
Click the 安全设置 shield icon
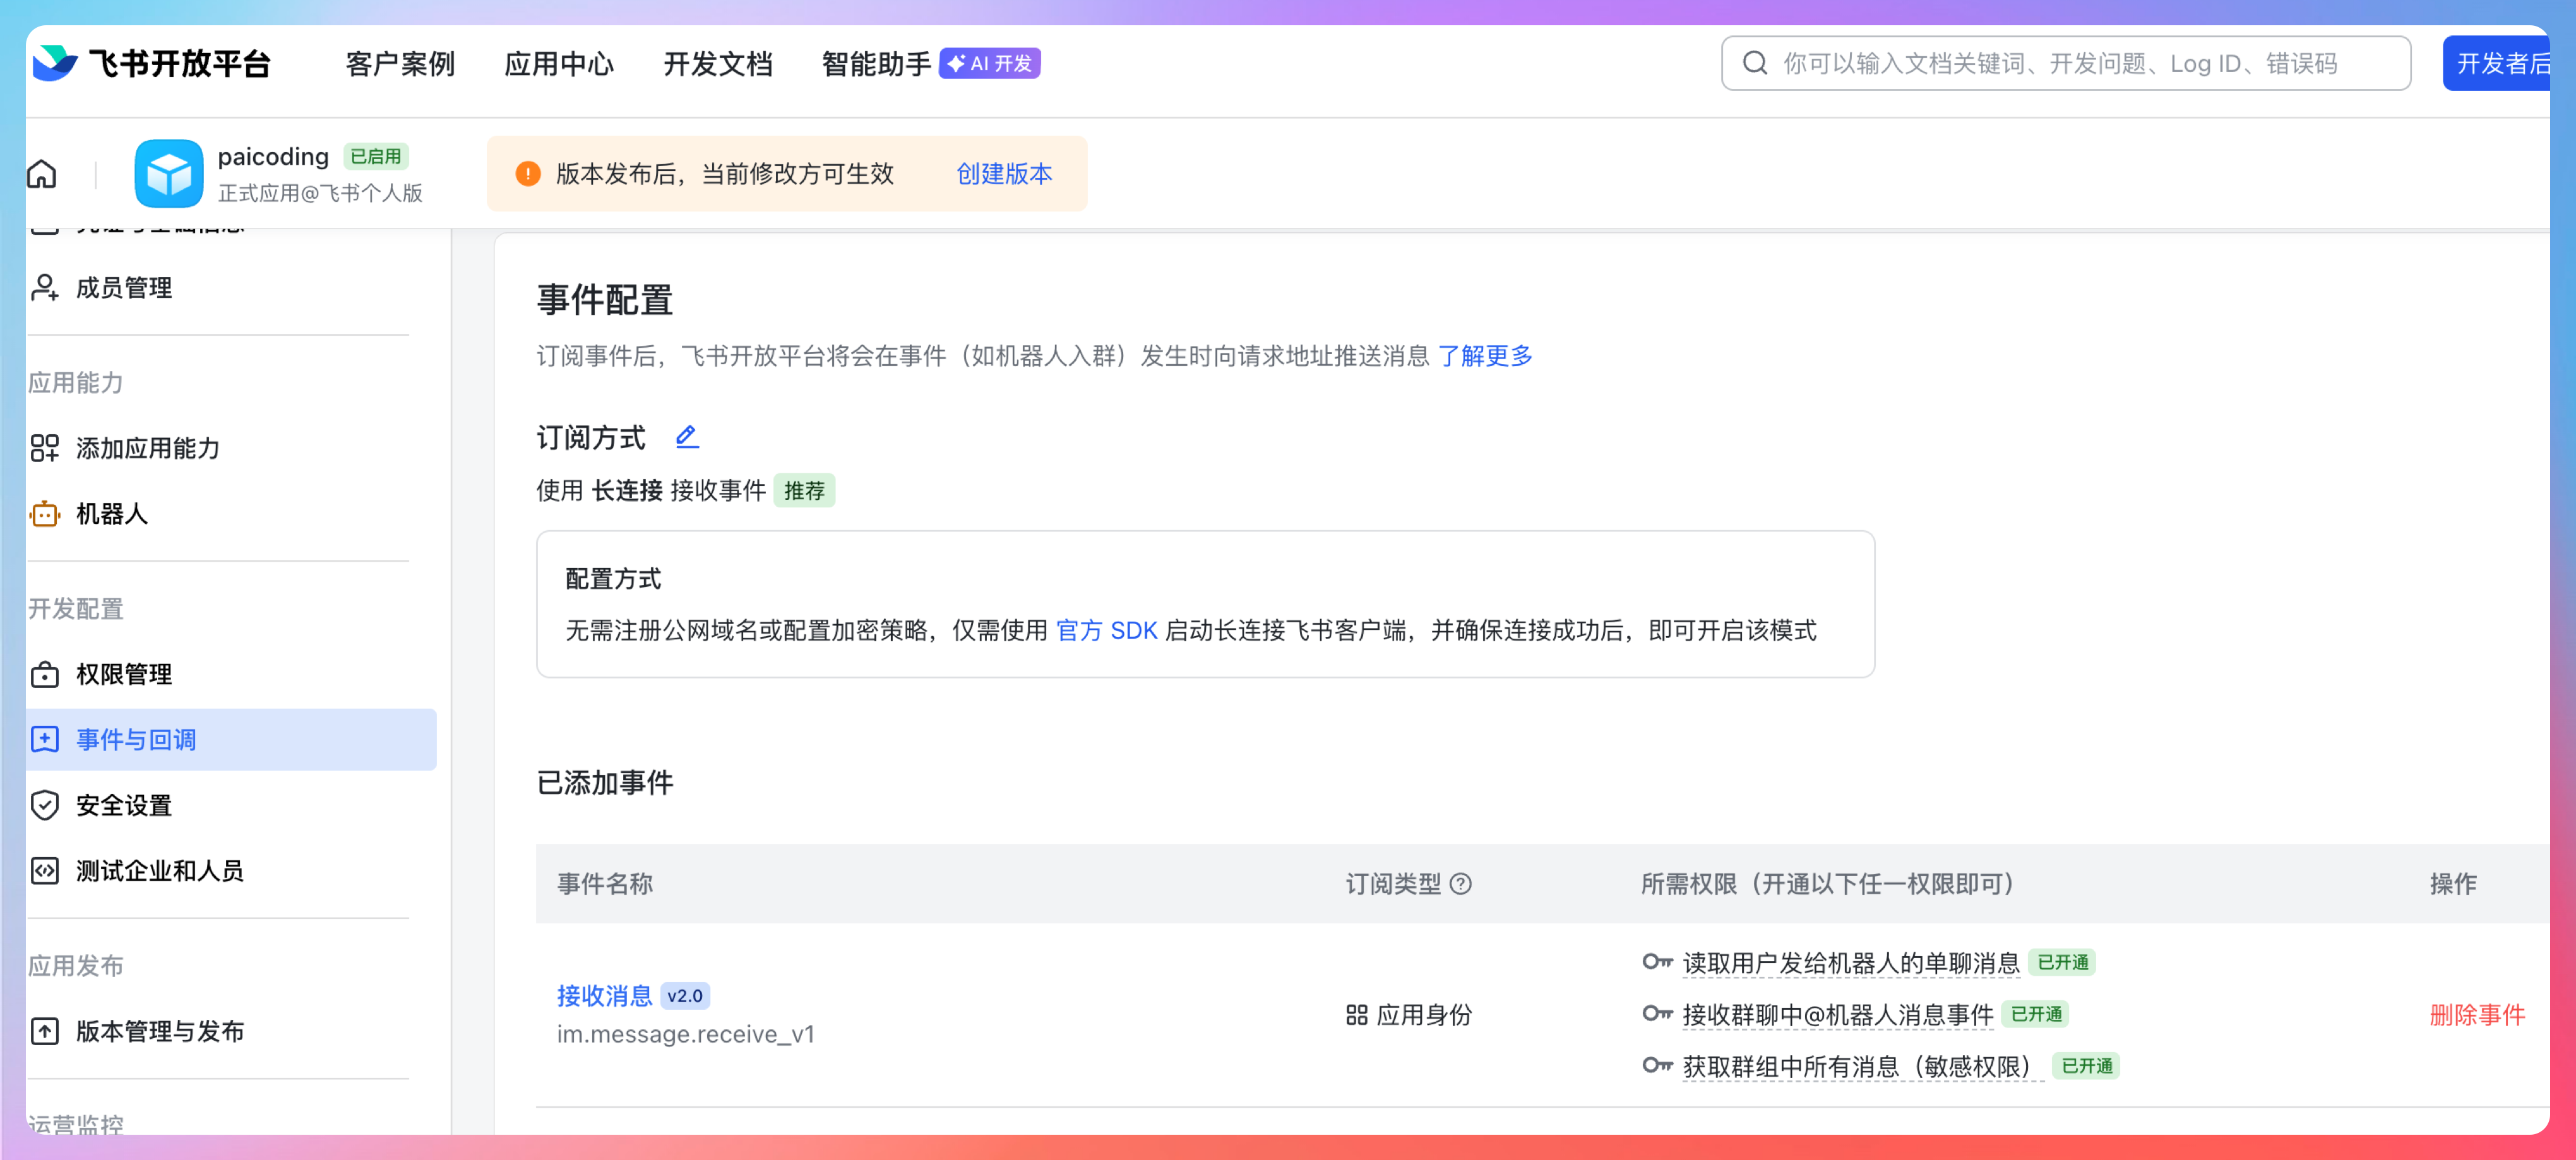[x=45, y=805]
